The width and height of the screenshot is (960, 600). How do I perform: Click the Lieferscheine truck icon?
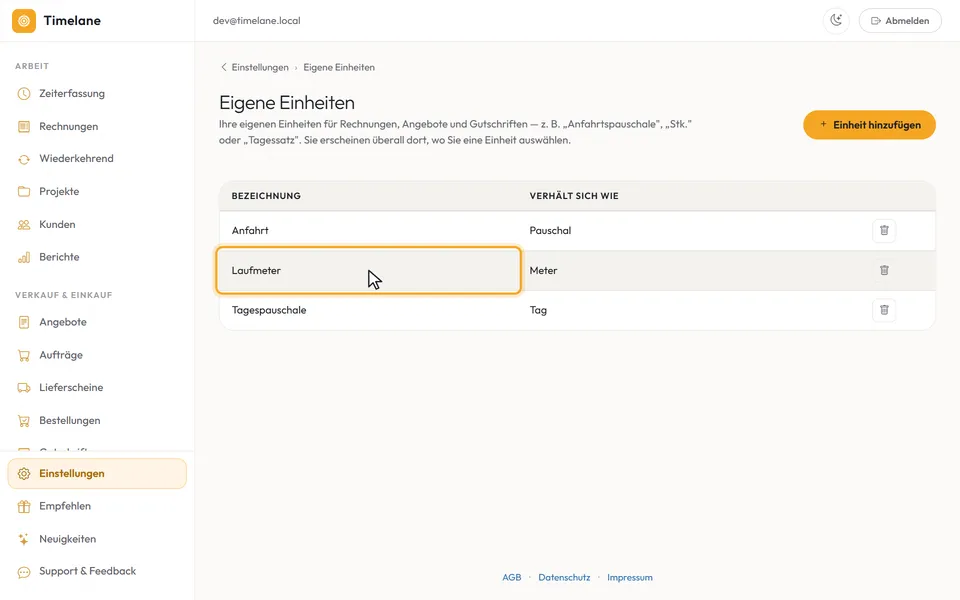point(24,388)
